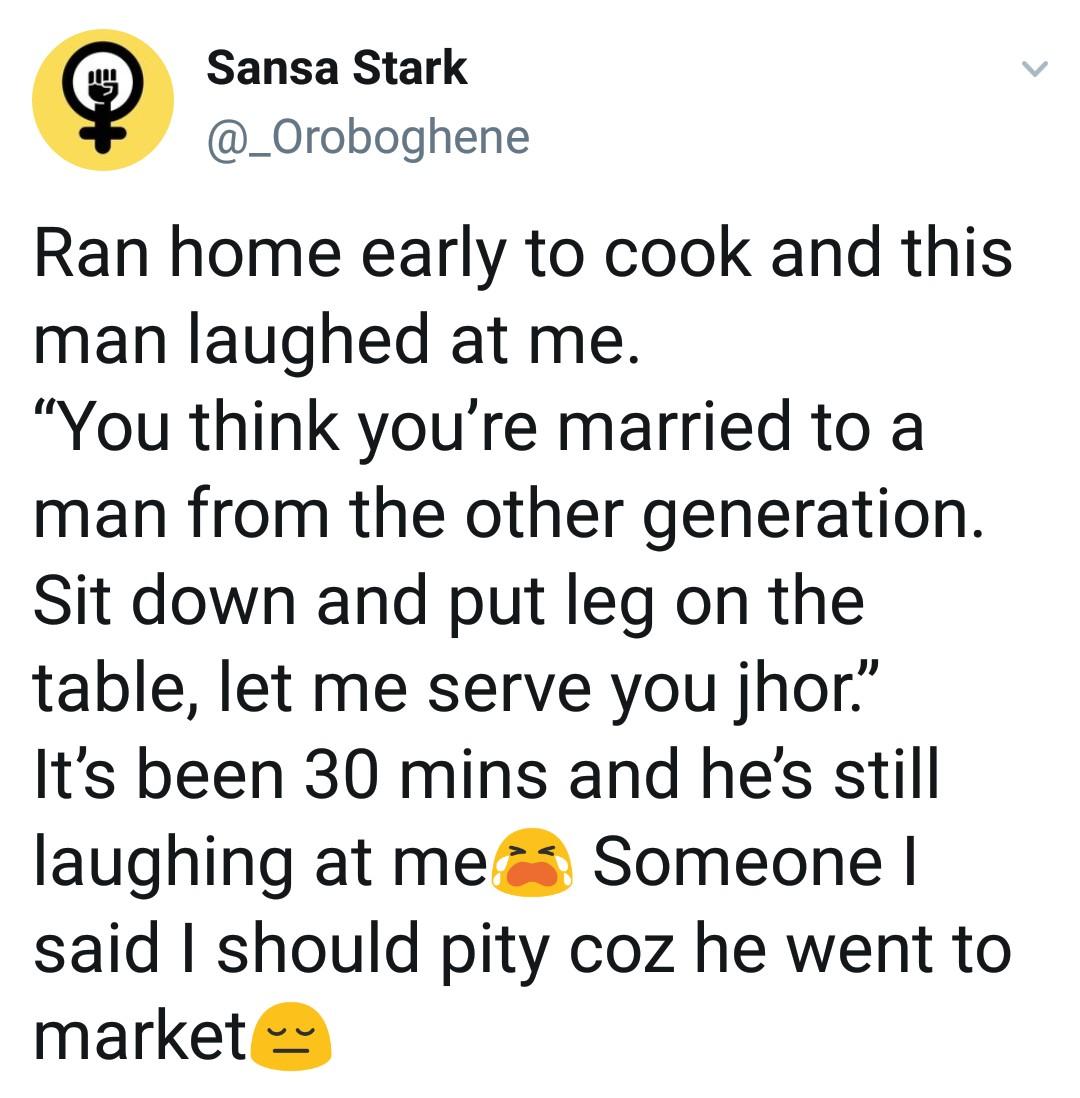Viewport: 1080px width, 1098px height.
Task: Click the line 'said I should pity coz'
Action: tap(354, 950)
